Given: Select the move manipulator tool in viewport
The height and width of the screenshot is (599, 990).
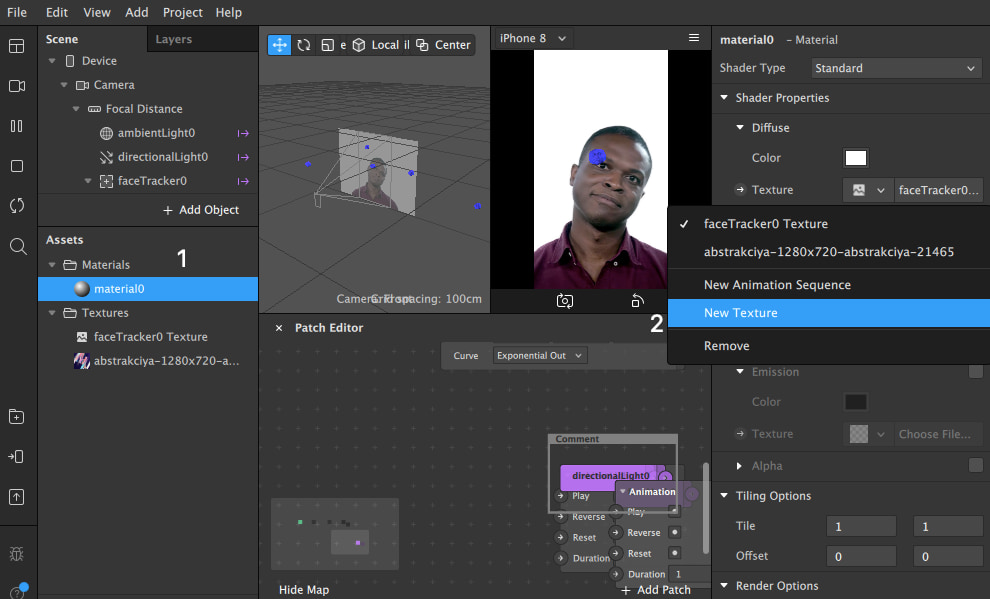Looking at the screenshot, I should click(x=280, y=45).
